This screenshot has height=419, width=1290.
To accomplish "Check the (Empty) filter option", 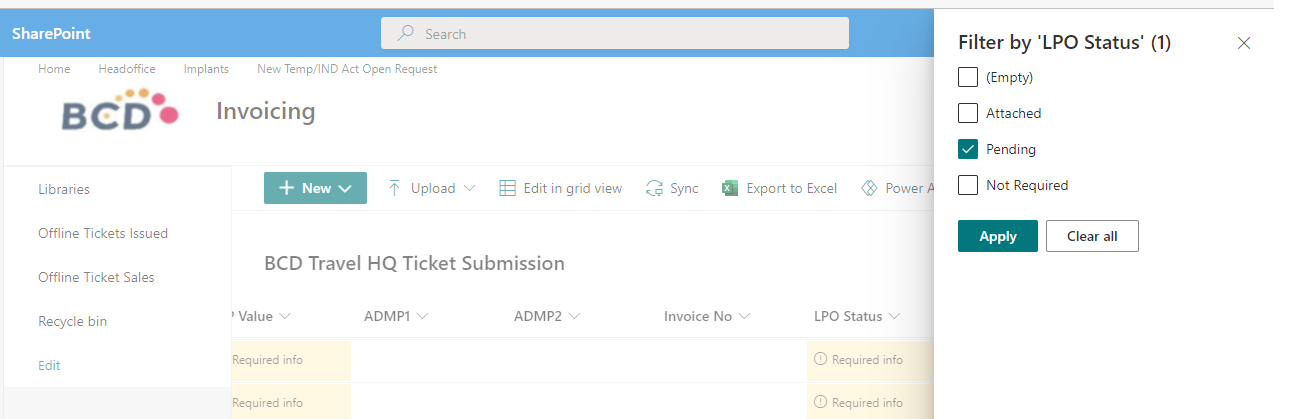I will pyautogui.click(x=968, y=77).
